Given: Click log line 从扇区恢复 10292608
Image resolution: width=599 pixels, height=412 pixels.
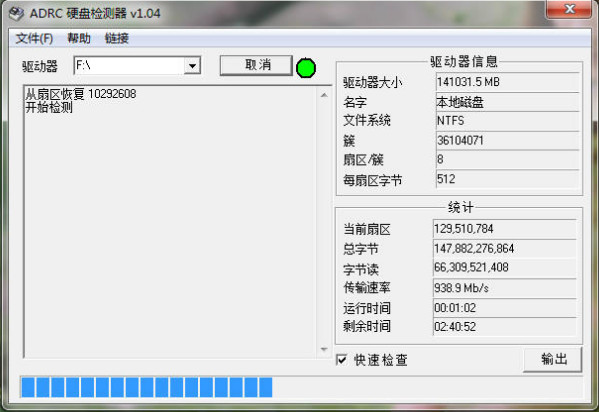Looking at the screenshot, I should 81,94.
